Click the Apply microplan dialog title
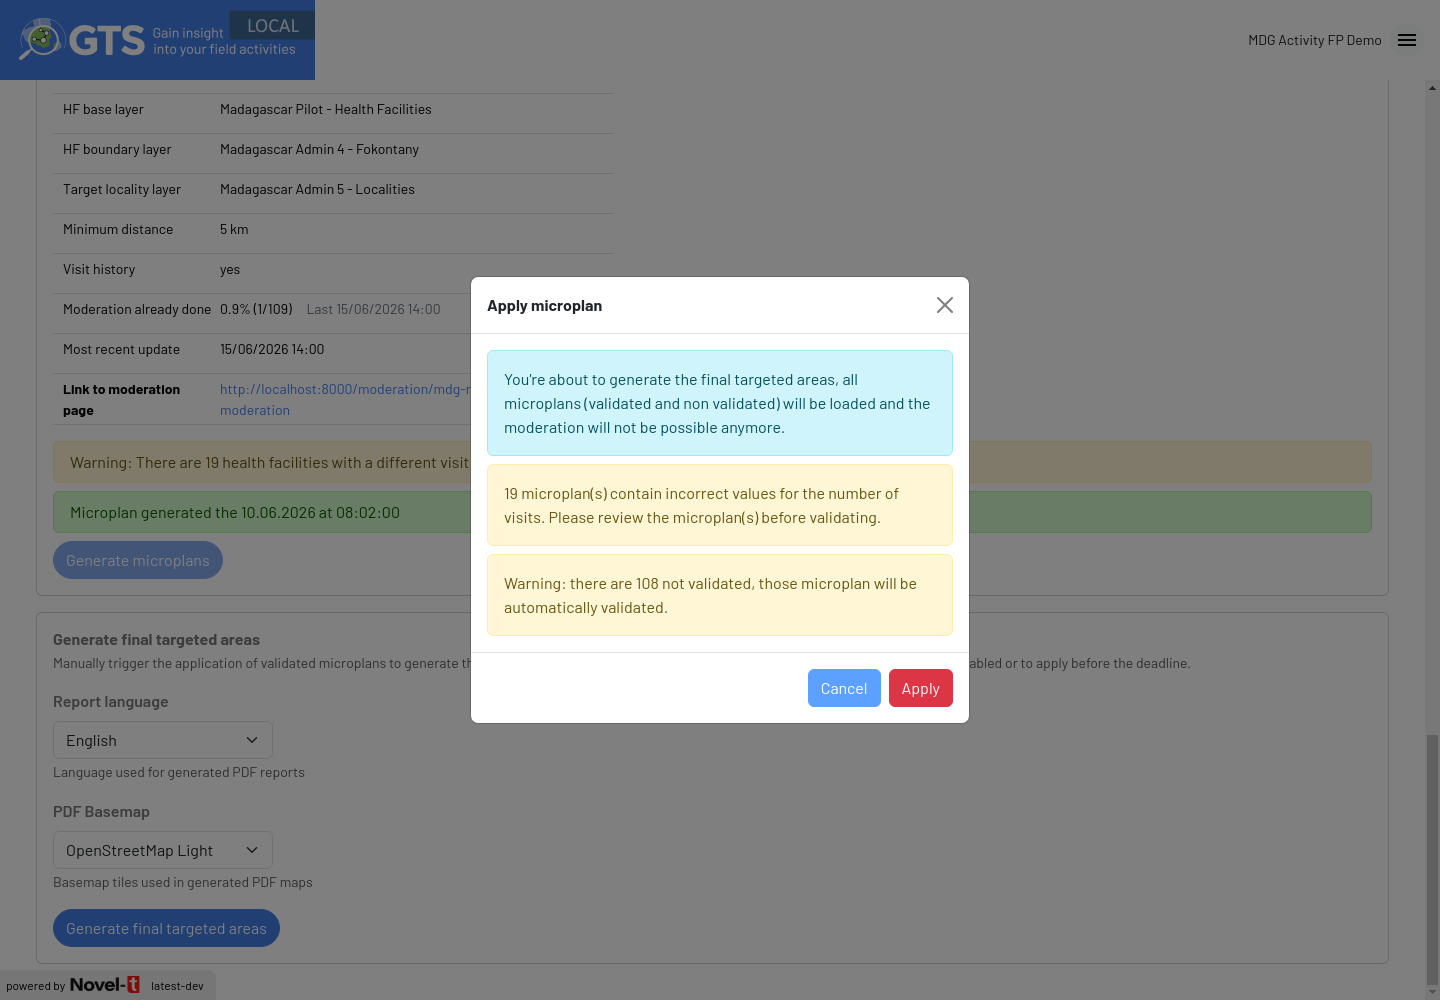Screen dimensions: 1440x1000 click(x=545, y=305)
